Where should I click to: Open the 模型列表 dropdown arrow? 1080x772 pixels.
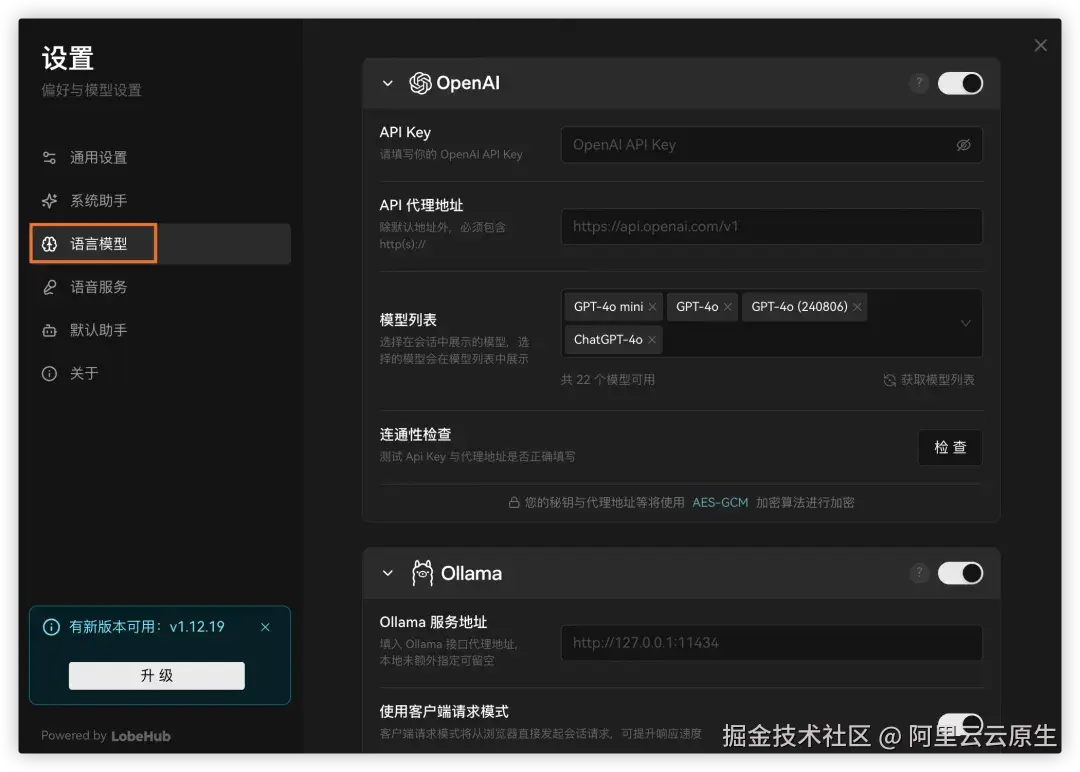point(964,323)
